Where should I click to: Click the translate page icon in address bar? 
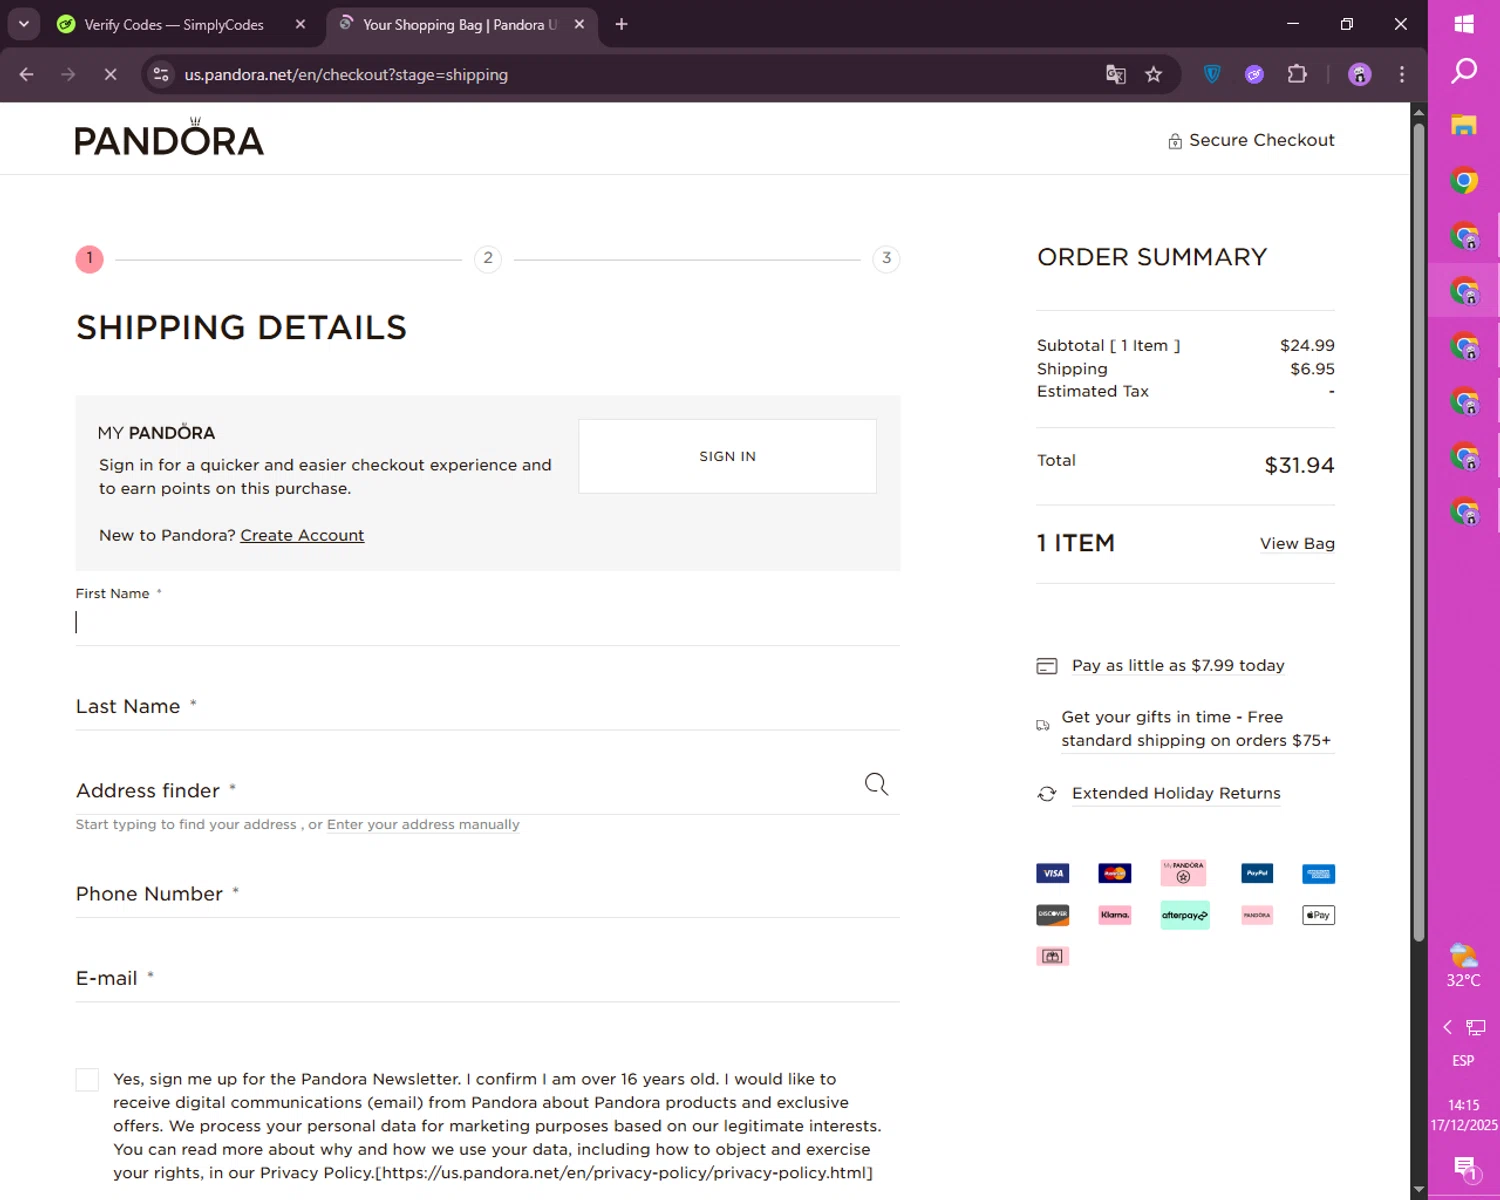tap(1116, 75)
